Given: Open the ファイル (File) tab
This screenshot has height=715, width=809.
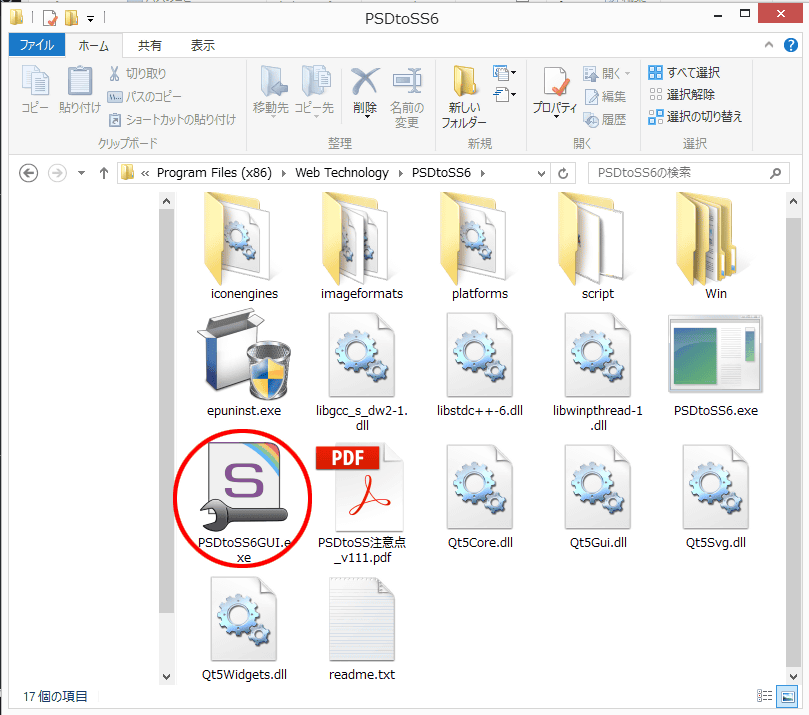Looking at the screenshot, I should (37, 45).
